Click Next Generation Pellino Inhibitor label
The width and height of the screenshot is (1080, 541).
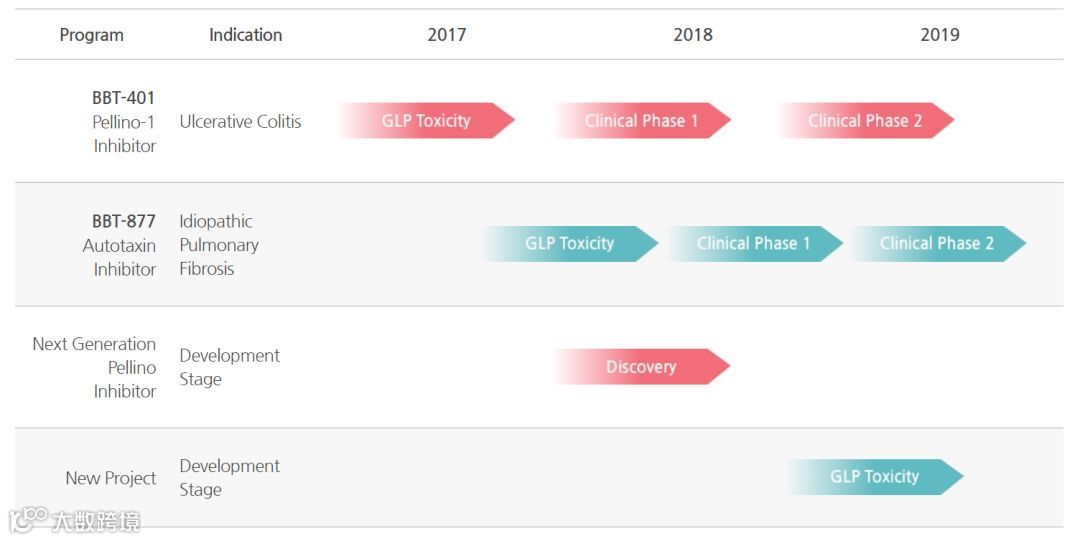point(94,367)
